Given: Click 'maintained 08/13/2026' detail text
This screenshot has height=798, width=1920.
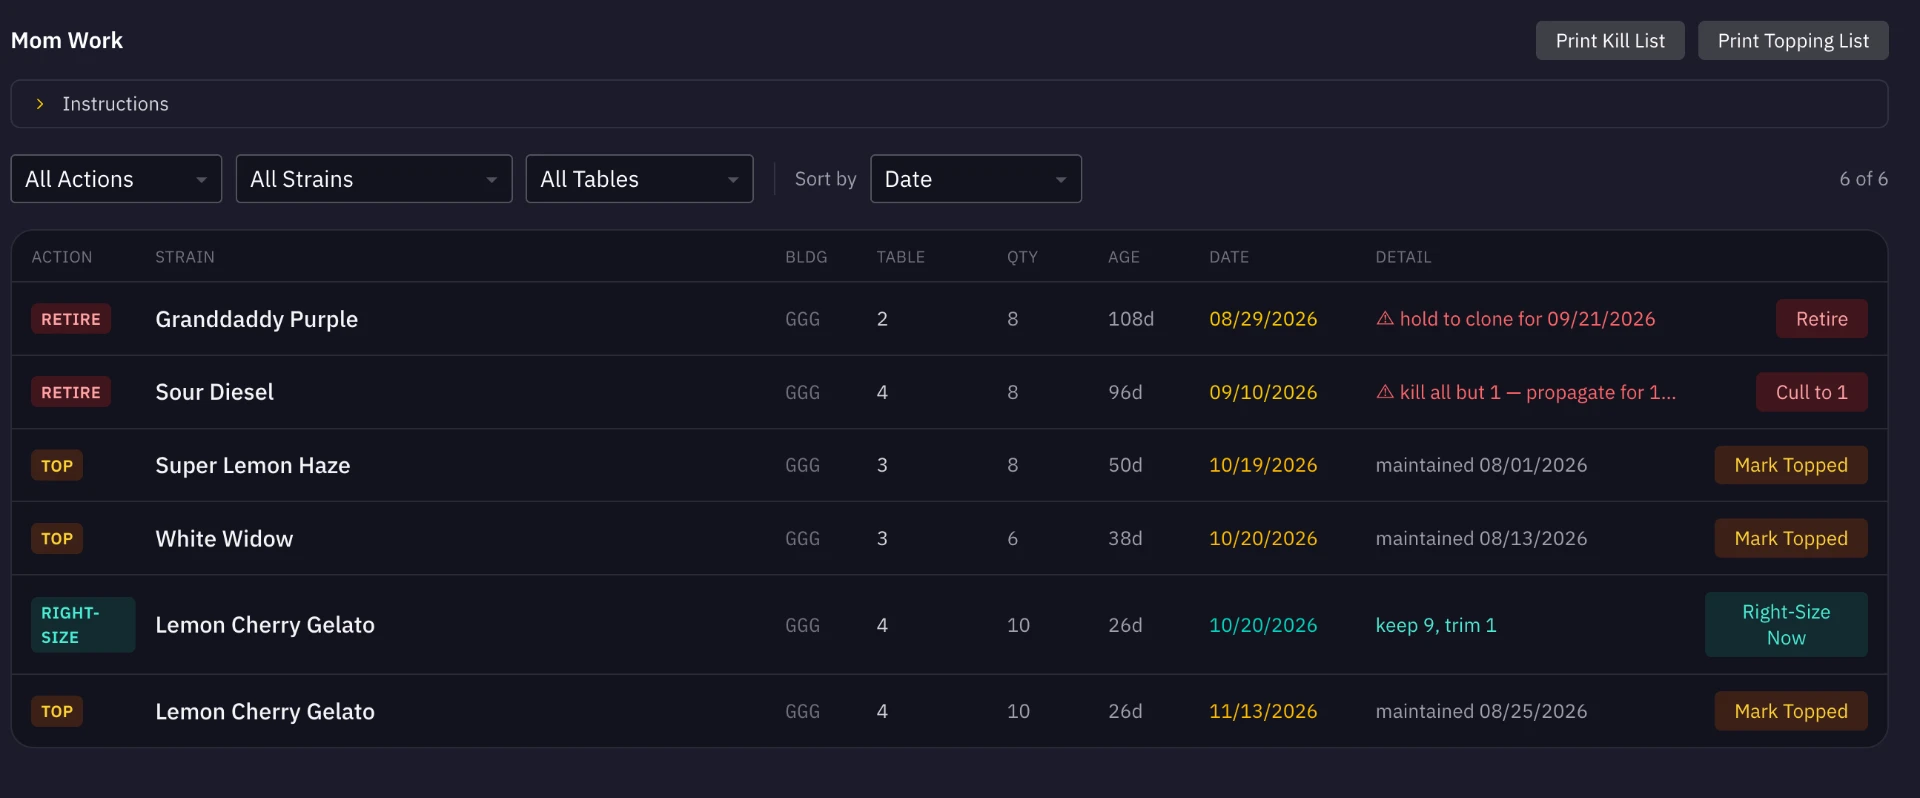Looking at the screenshot, I should [x=1481, y=538].
